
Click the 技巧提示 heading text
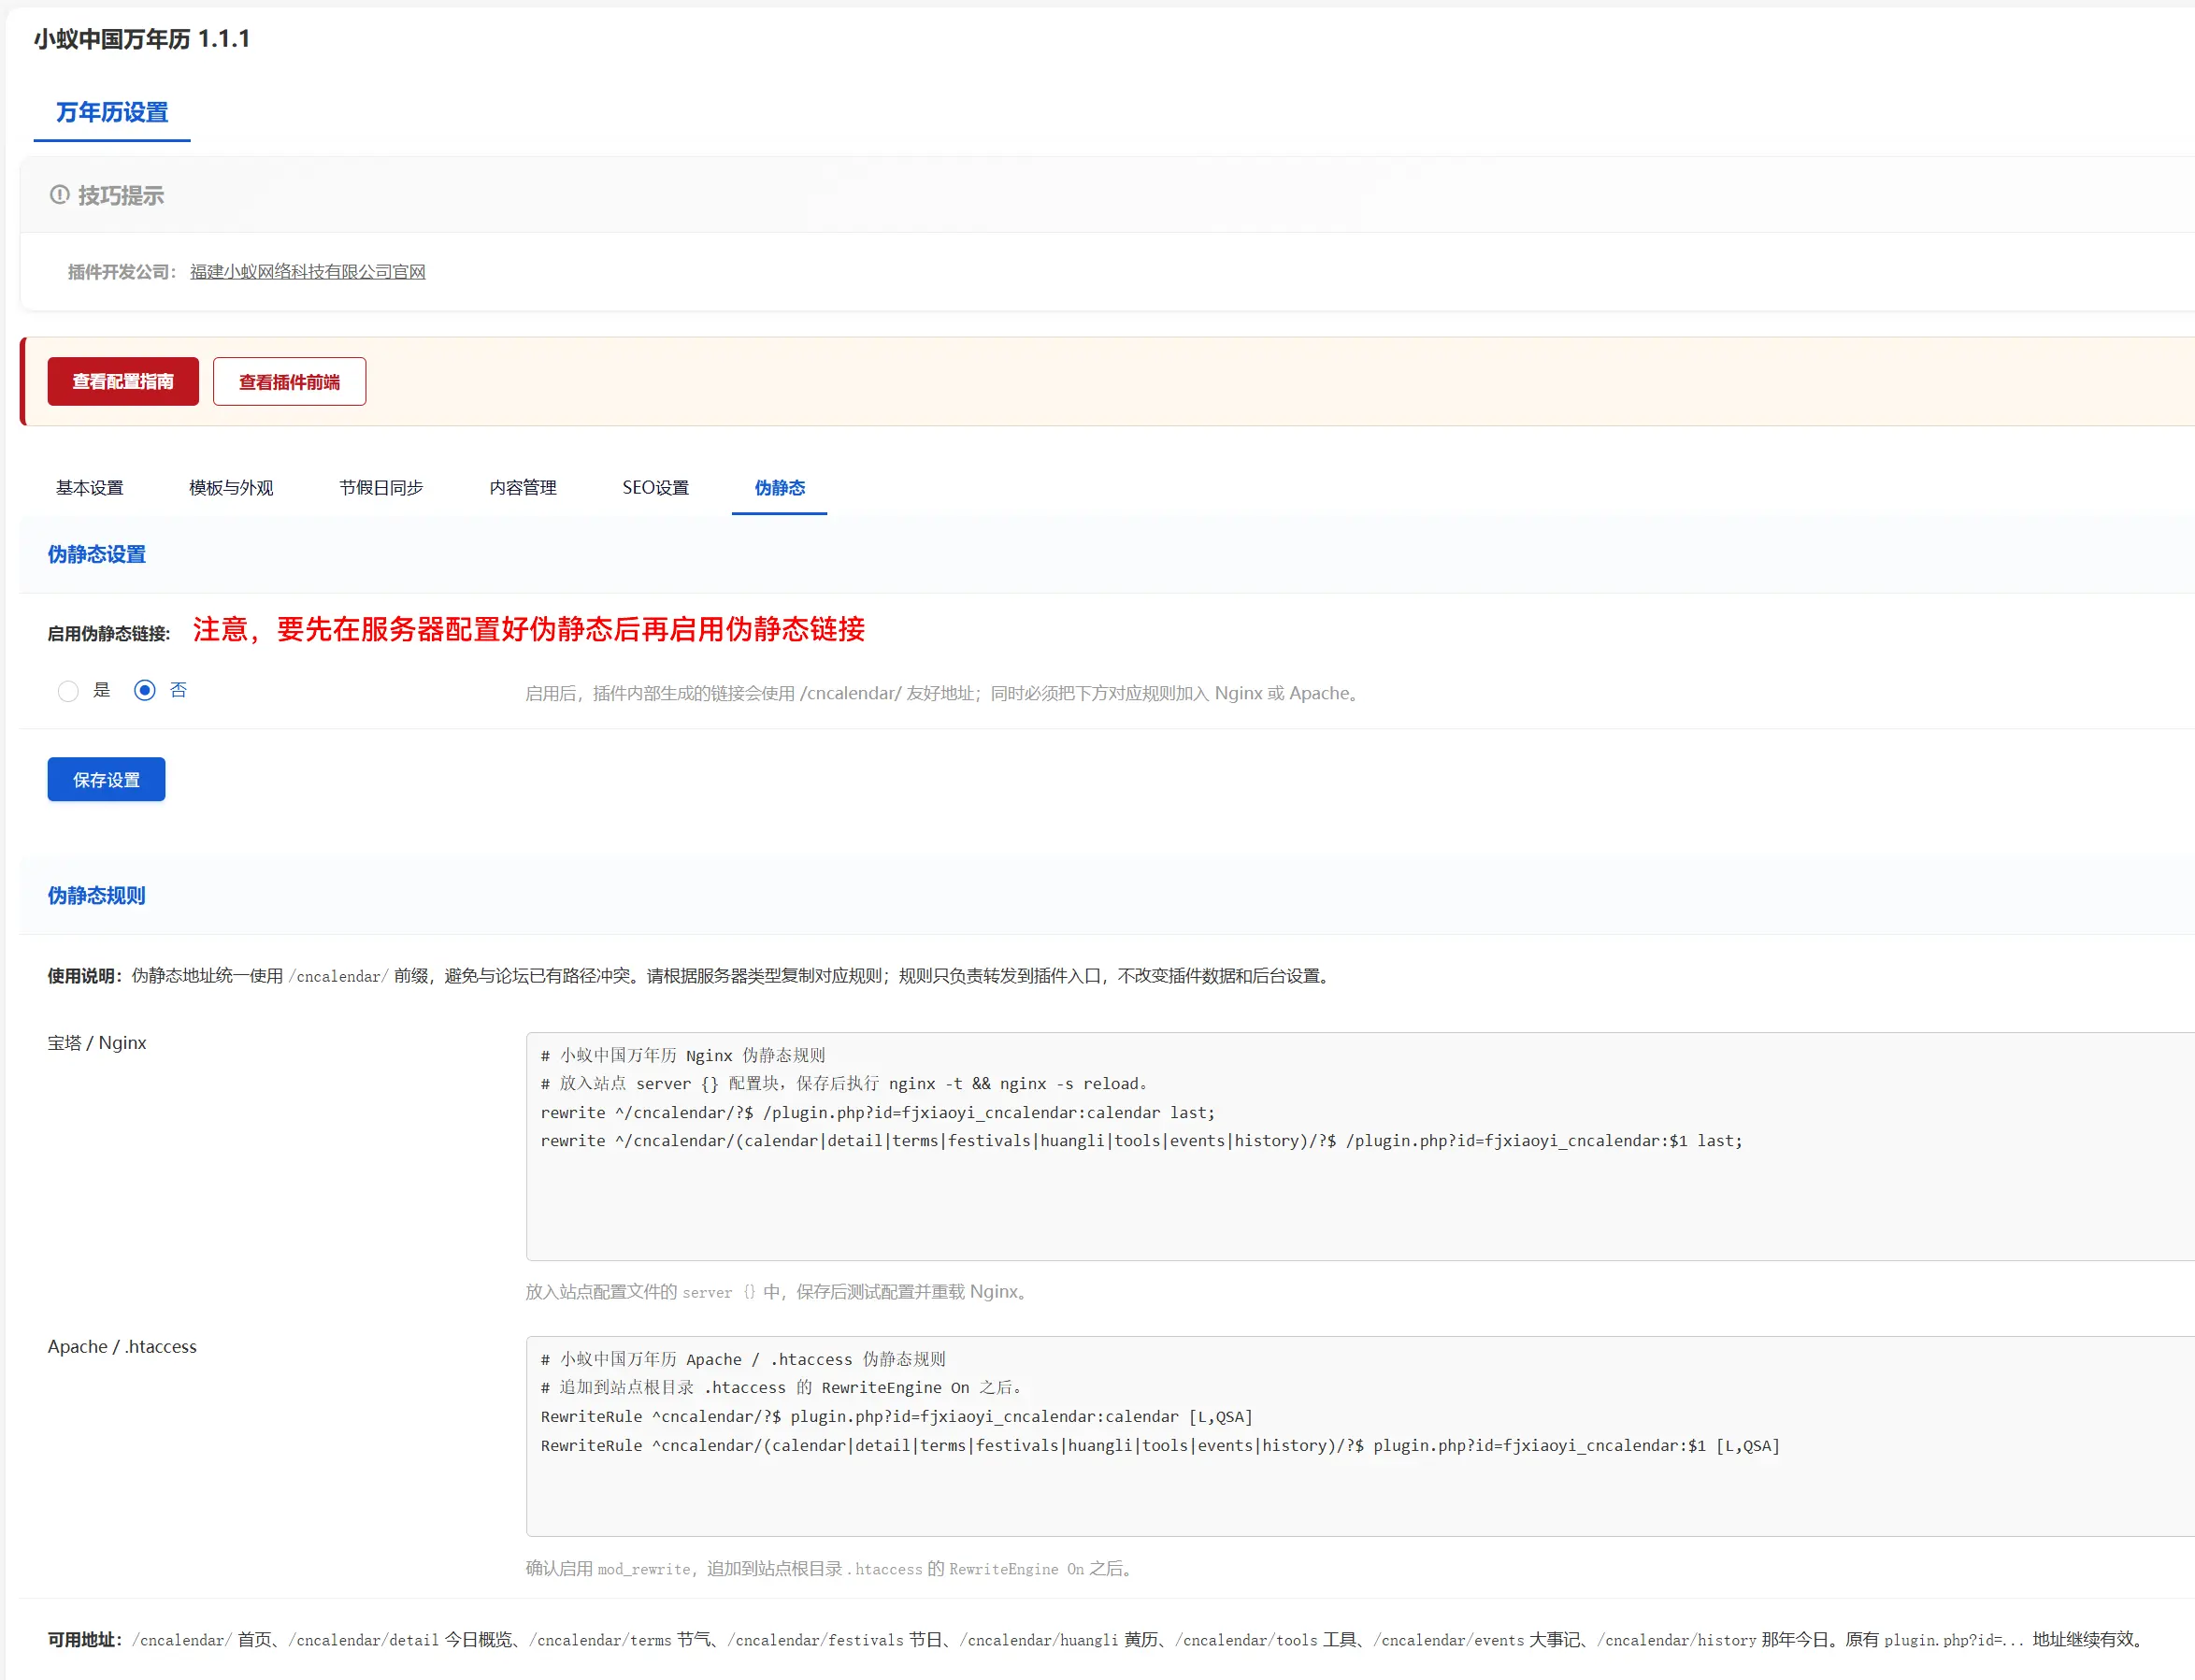[121, 195]
